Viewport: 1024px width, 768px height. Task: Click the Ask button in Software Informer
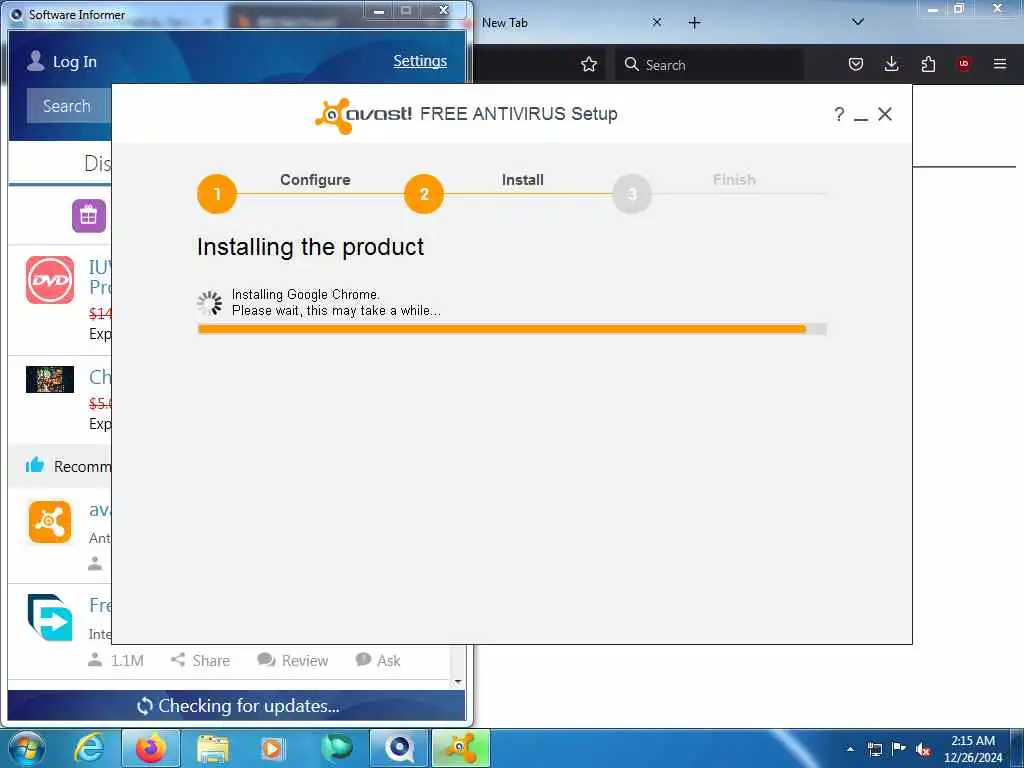tap(378, 660)
